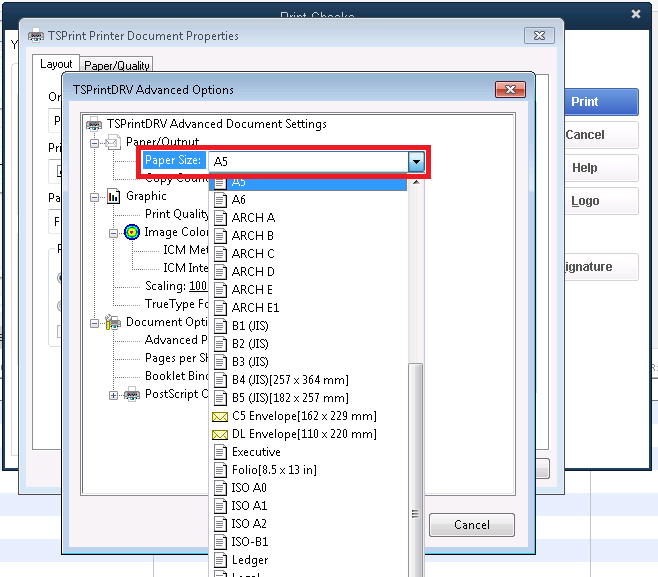Click the page icon next to Executive
Screen dimensions: 658x577
[x=220, y=452]
